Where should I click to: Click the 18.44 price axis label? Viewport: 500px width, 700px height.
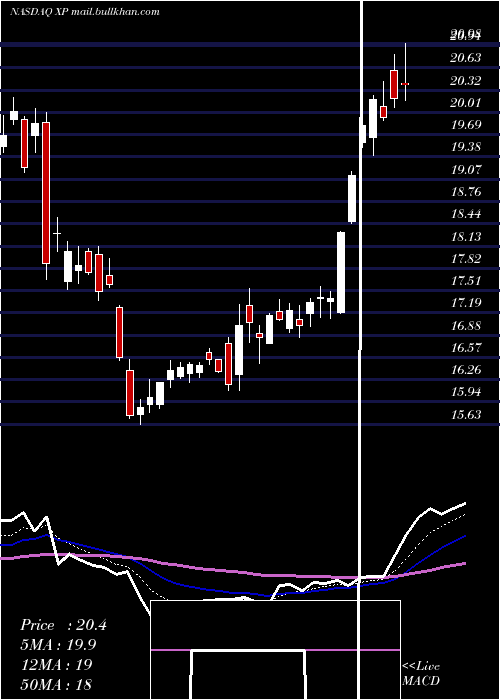[x=466, y=214]
